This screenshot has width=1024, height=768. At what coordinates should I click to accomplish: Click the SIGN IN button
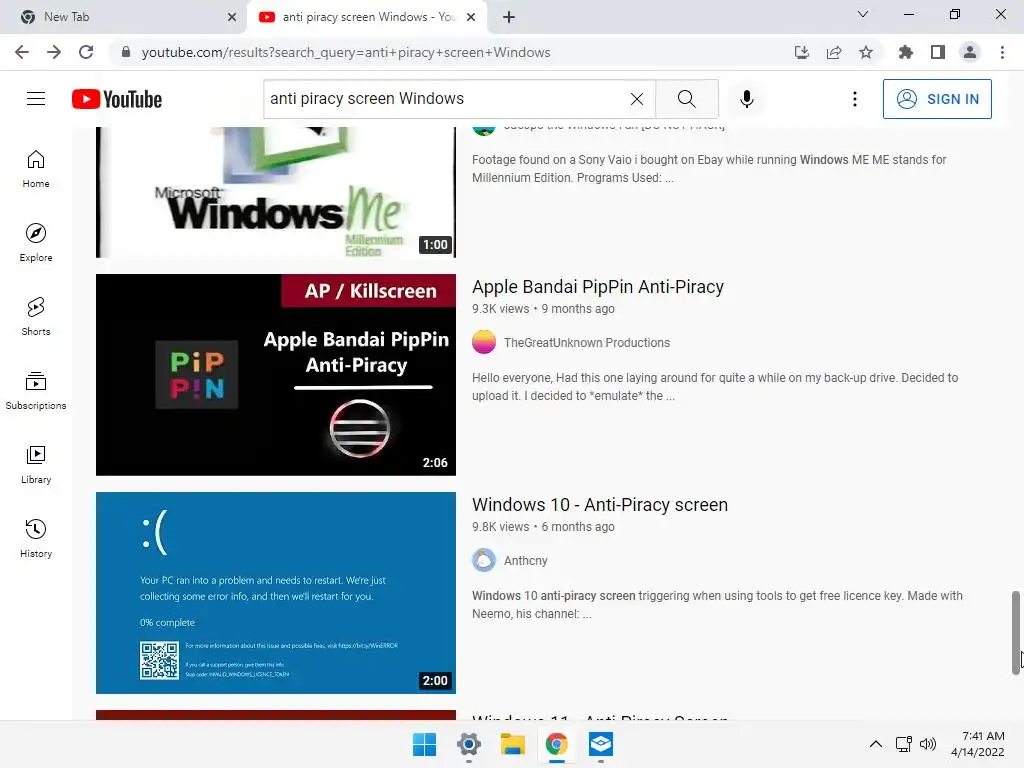(x=936, y=99)
